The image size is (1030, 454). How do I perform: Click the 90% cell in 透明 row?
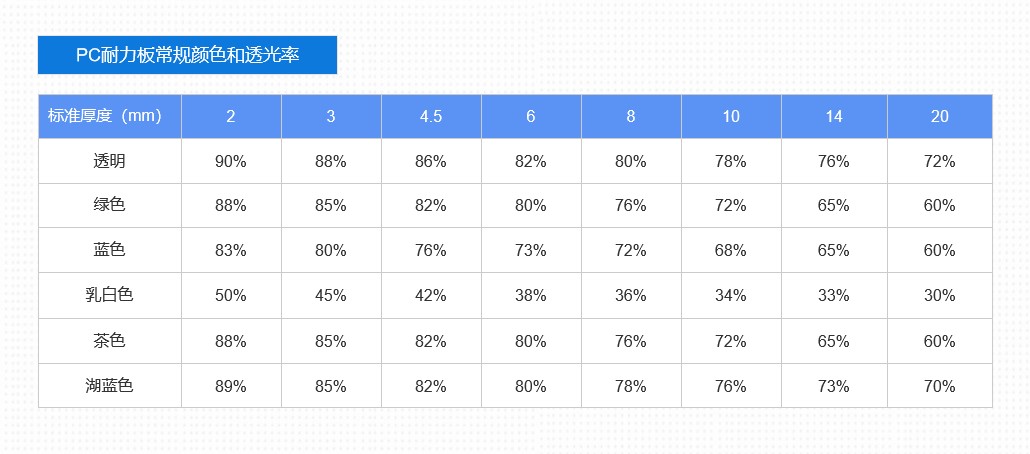coord(231,161)
